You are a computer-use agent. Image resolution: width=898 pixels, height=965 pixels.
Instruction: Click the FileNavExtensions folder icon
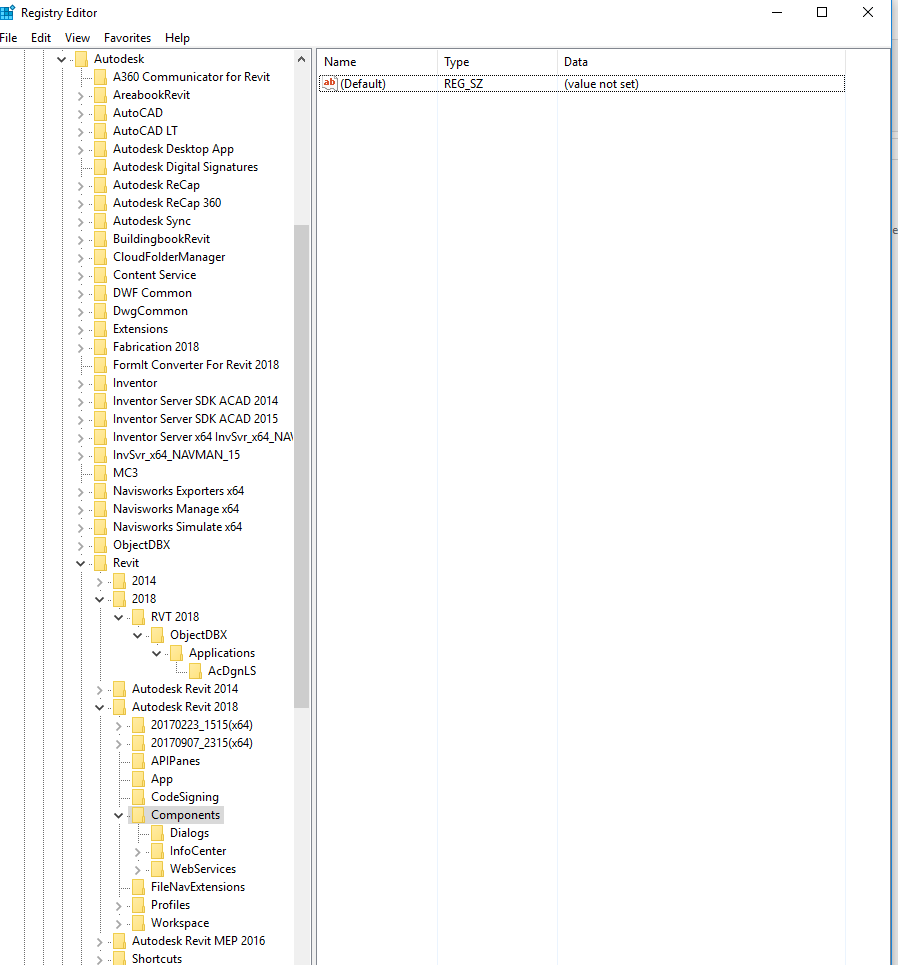pyautogui.click(x=138, y=887)
